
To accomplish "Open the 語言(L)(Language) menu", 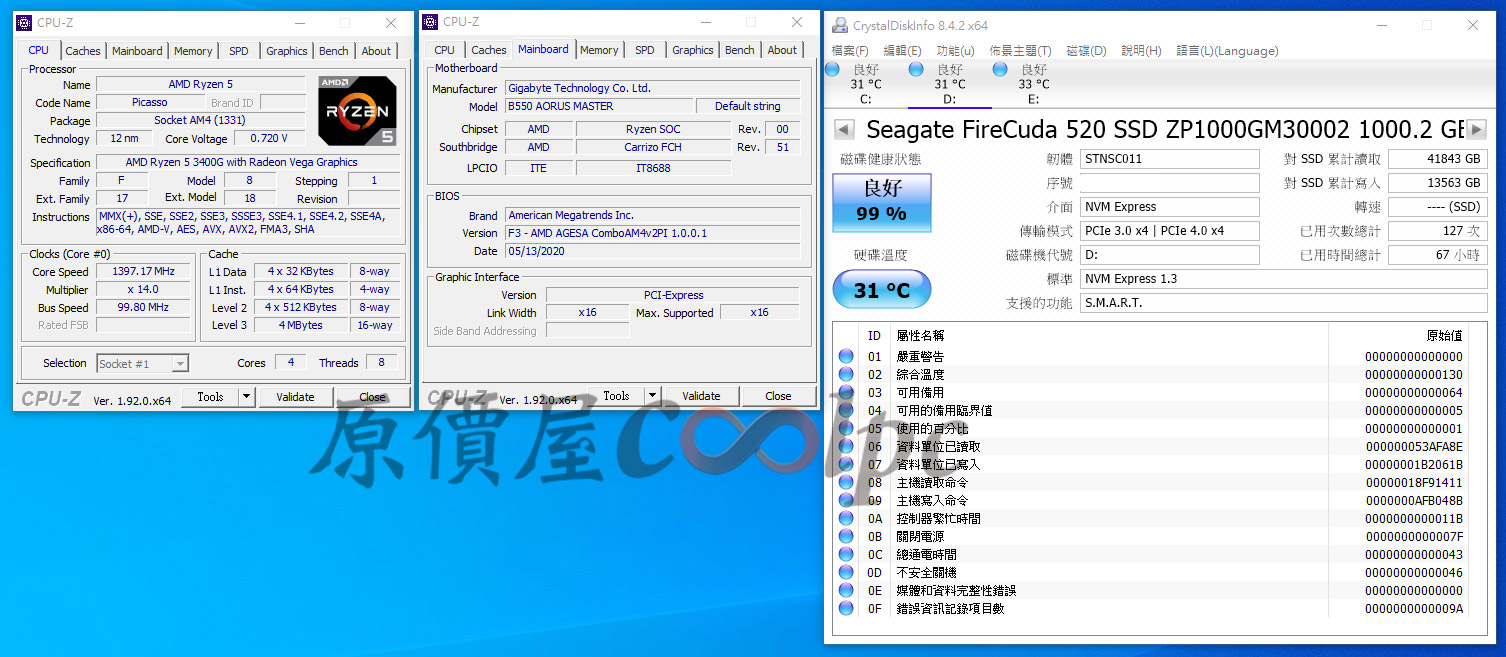I will pyautogui.click(x=1227, y=51).
